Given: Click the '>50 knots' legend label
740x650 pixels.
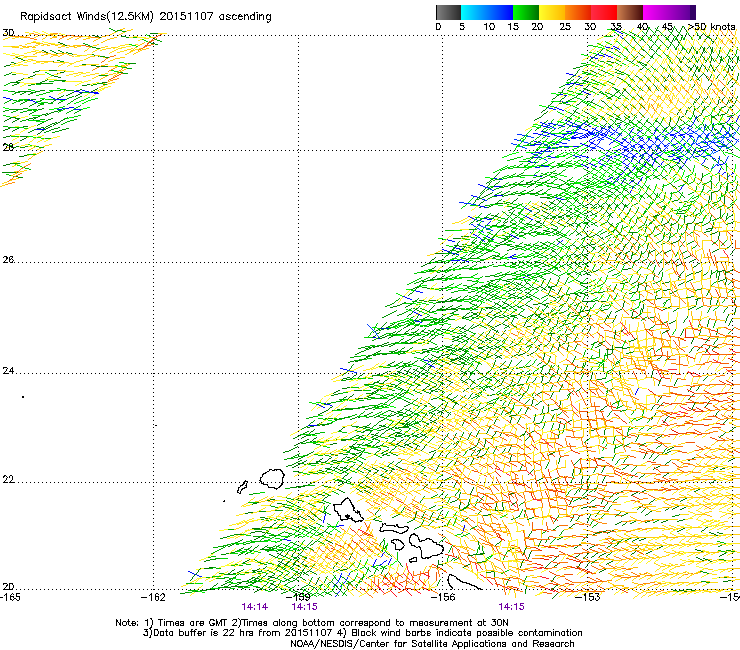Looking at the screenshot, I should pyautogui.click(x=712, y=27).
